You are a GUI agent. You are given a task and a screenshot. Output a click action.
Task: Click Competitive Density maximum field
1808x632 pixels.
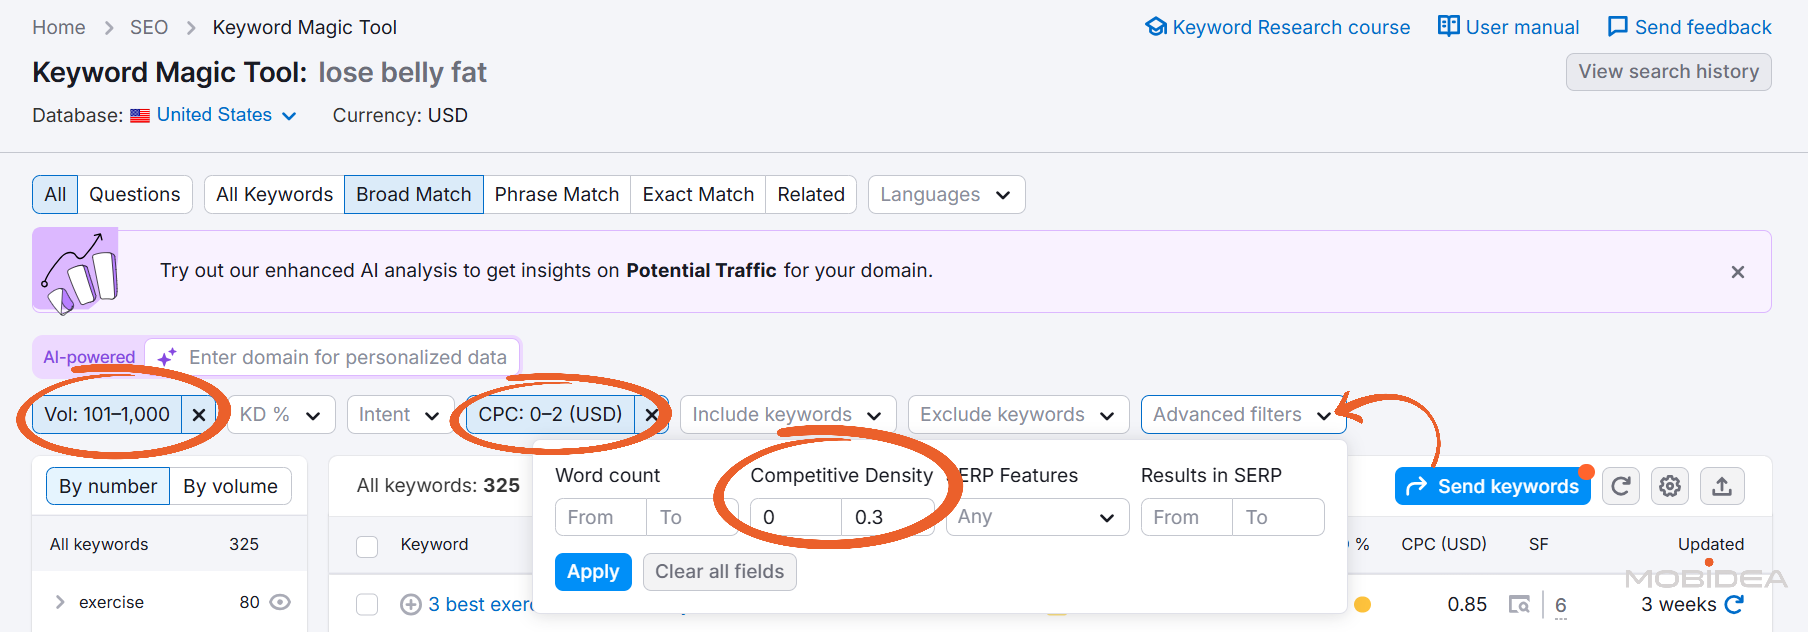click(x=887, y=517)
